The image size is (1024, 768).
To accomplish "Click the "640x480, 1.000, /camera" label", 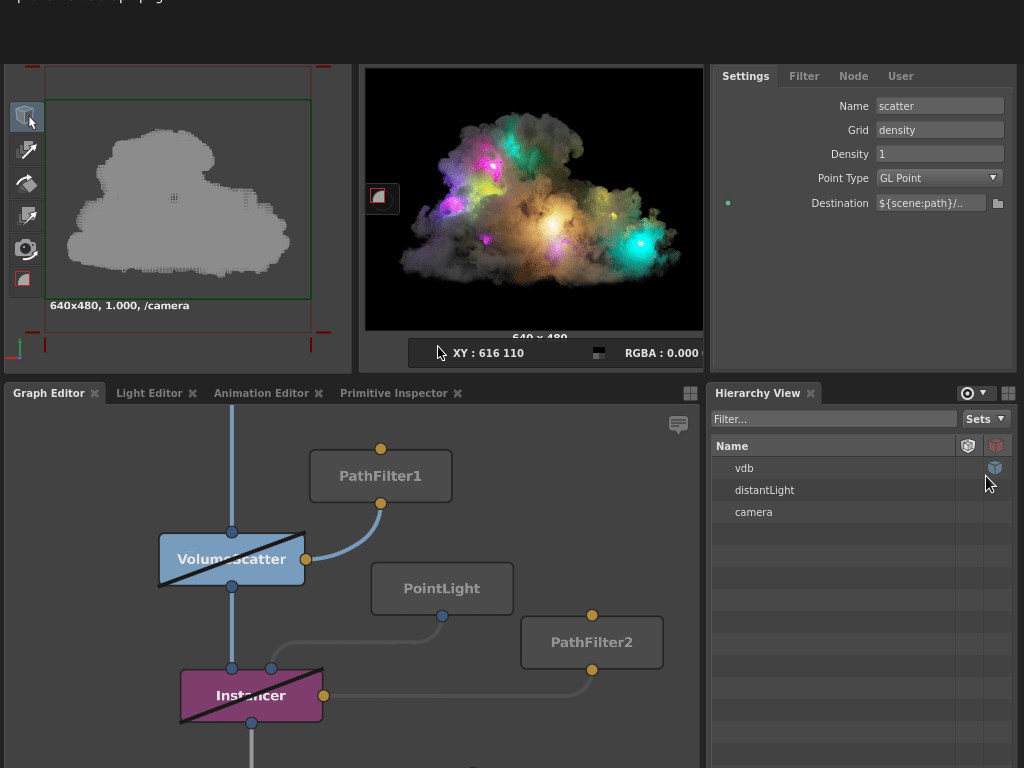I will tap(120, 306).
